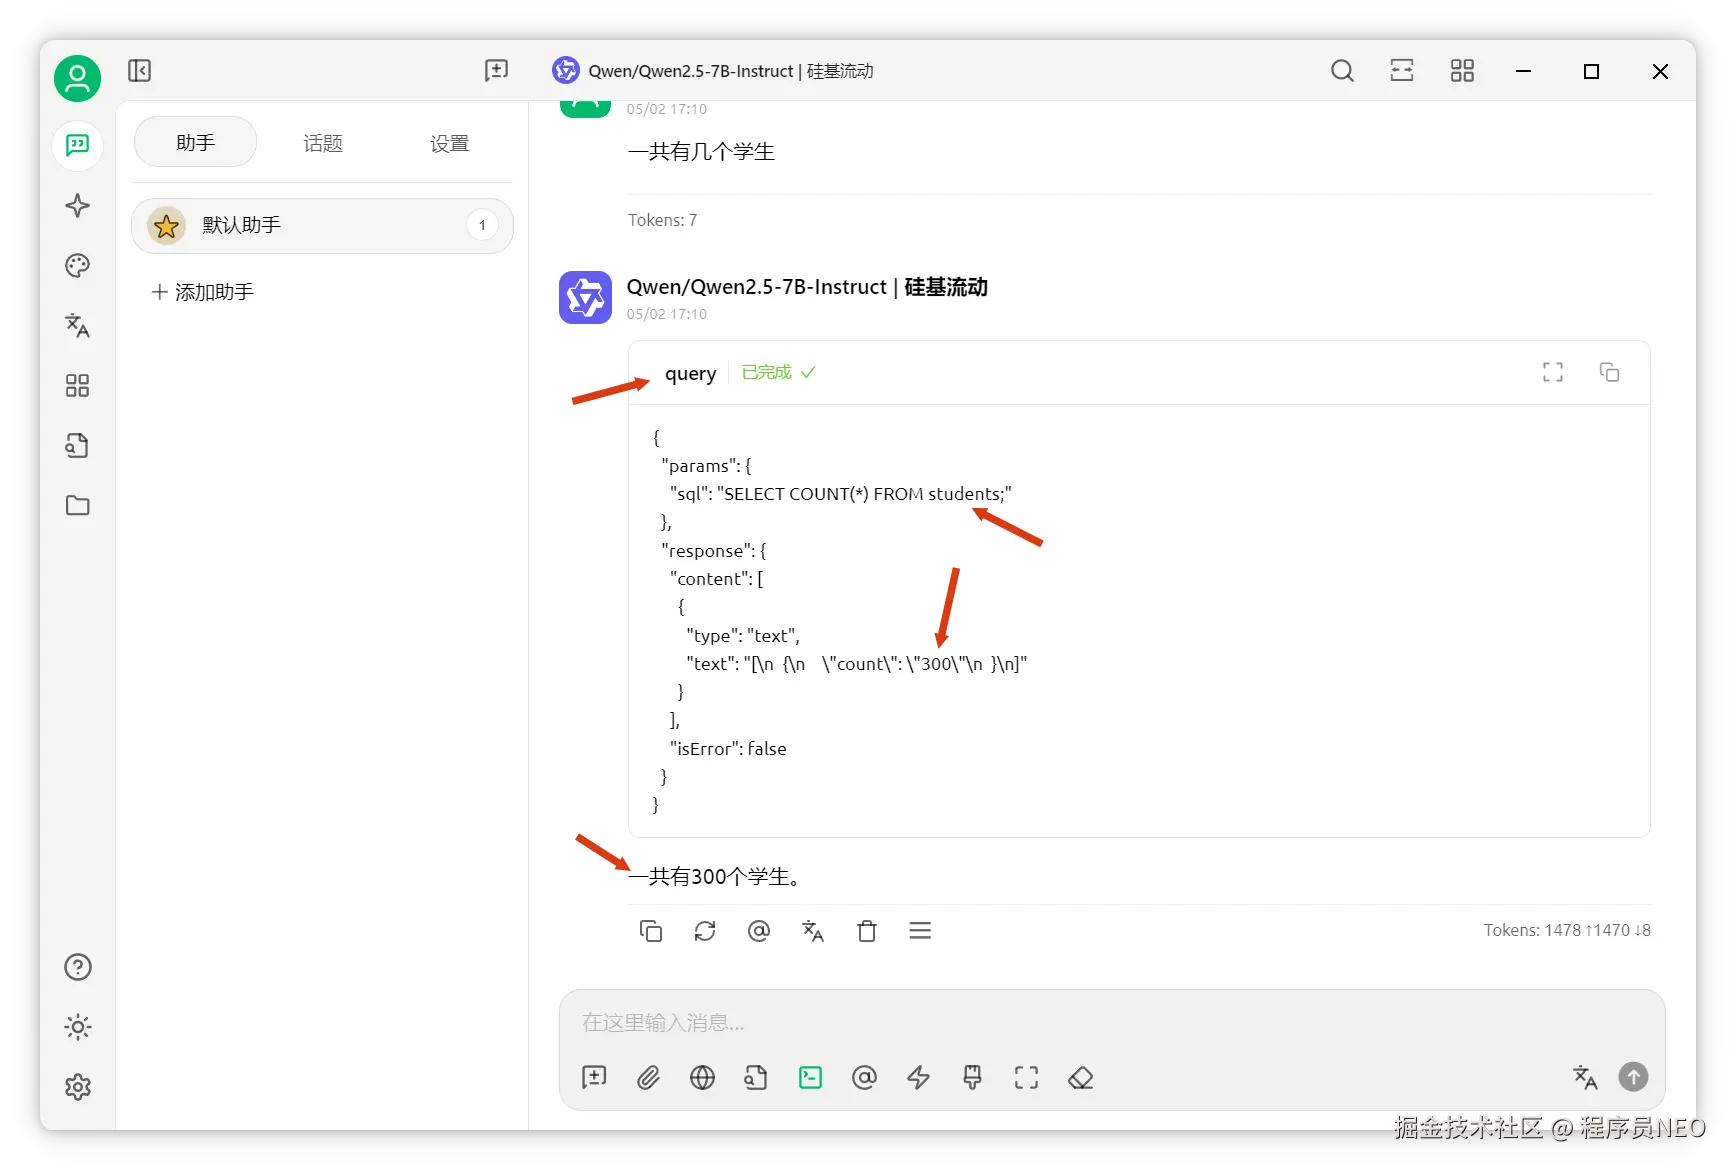Click the reply tokens counter 1478
The height and width of the screenshot is (1171, 1736).
click(x=1567, y=930)
